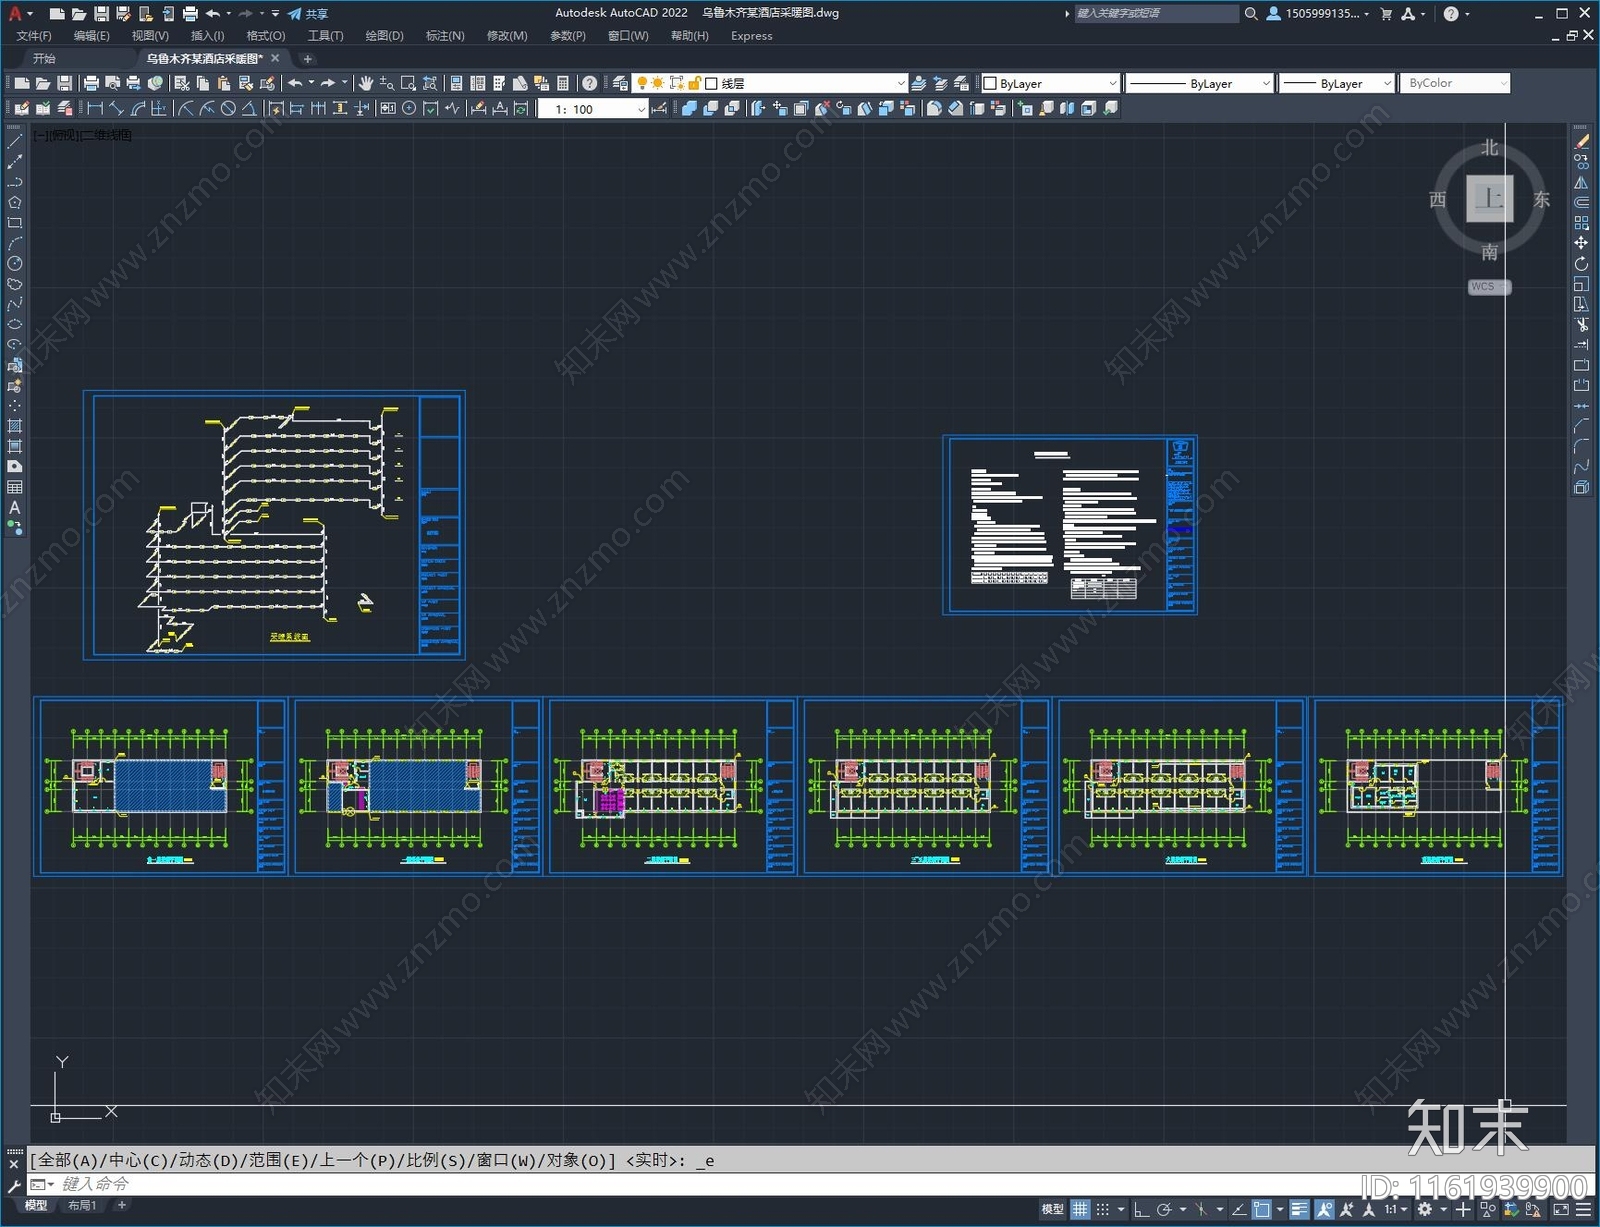Click the Plot printer icon in toolbar
The width and height of the screenshot is (1600, 1227).
(x=91, y=83)
